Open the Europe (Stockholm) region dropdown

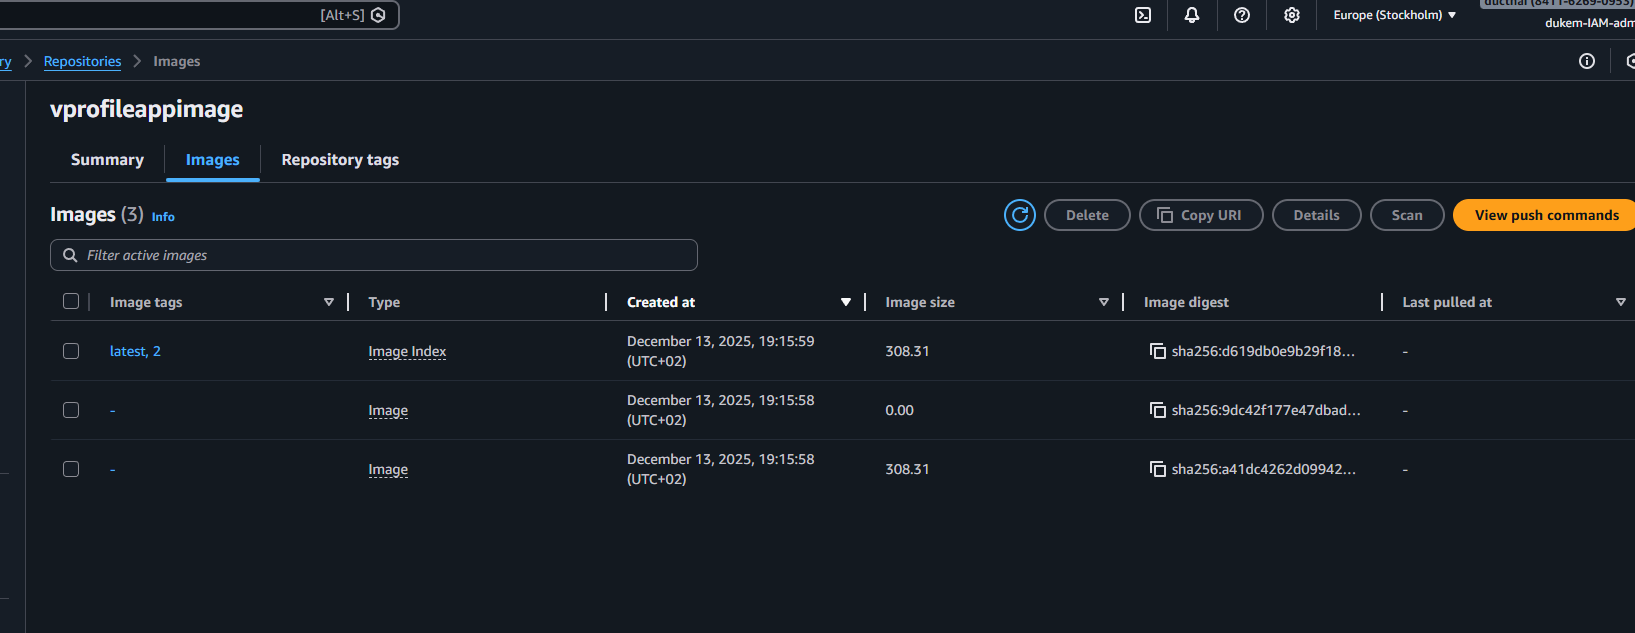click(1394, 15)
